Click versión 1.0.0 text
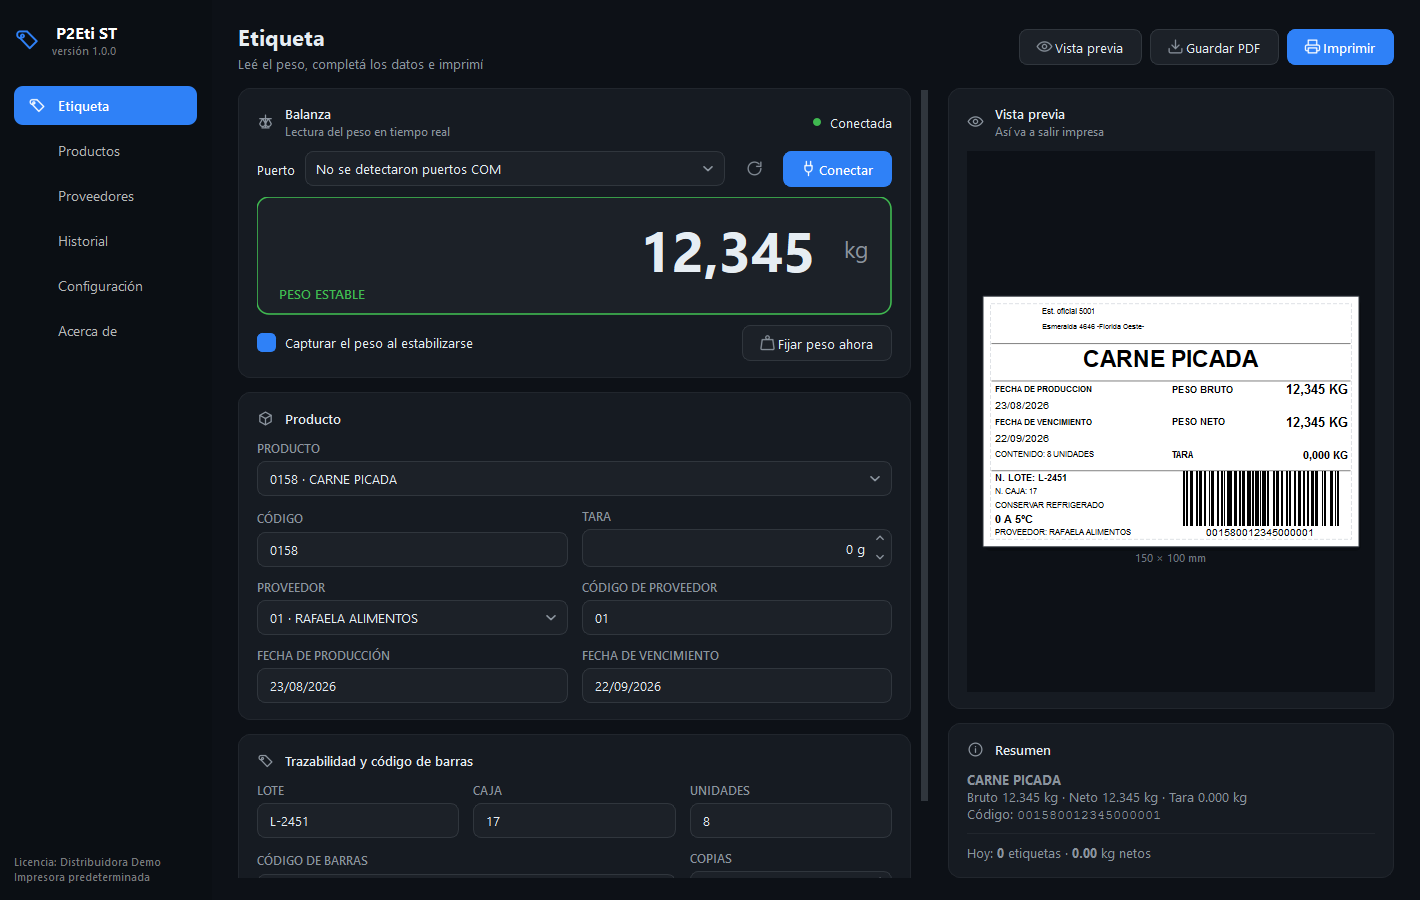 (84, 51)
